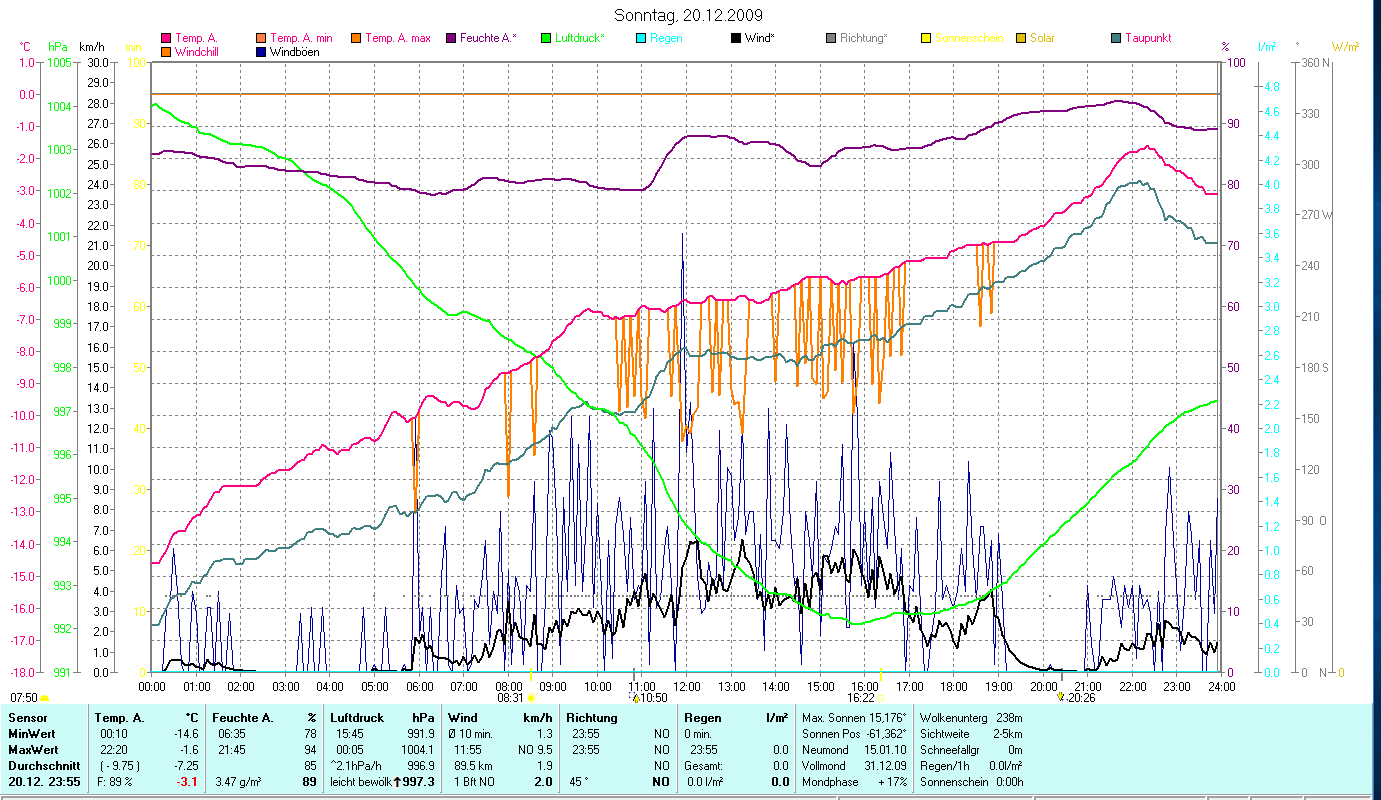Click the Sensor column header
This screenshot has height=800, width=1381.
(x=27, y=718)
